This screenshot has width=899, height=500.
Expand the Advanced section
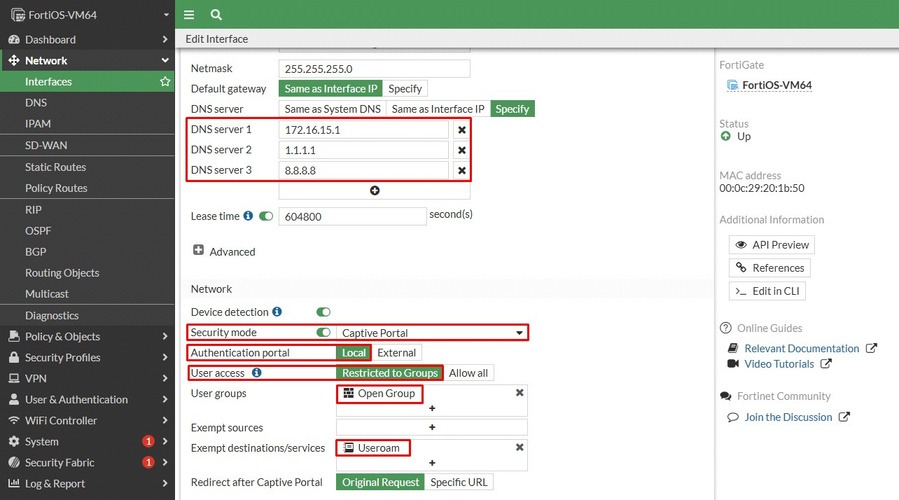point(224,251)
